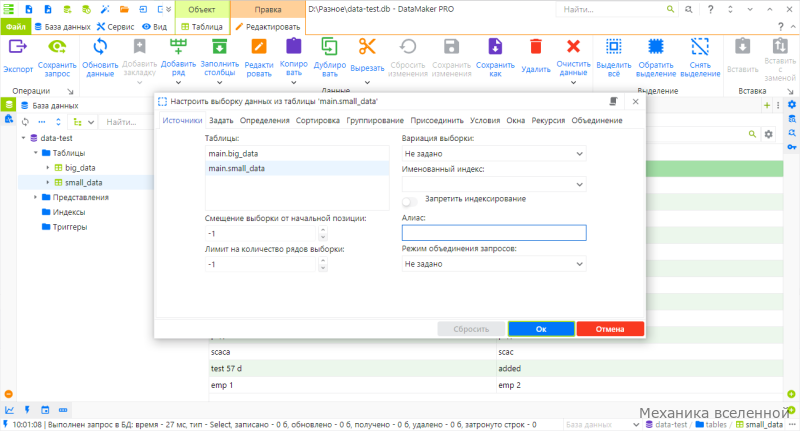Refresh data with Обновить данные
This screenshot has height=431, width=800.
[x=100, y=47]
